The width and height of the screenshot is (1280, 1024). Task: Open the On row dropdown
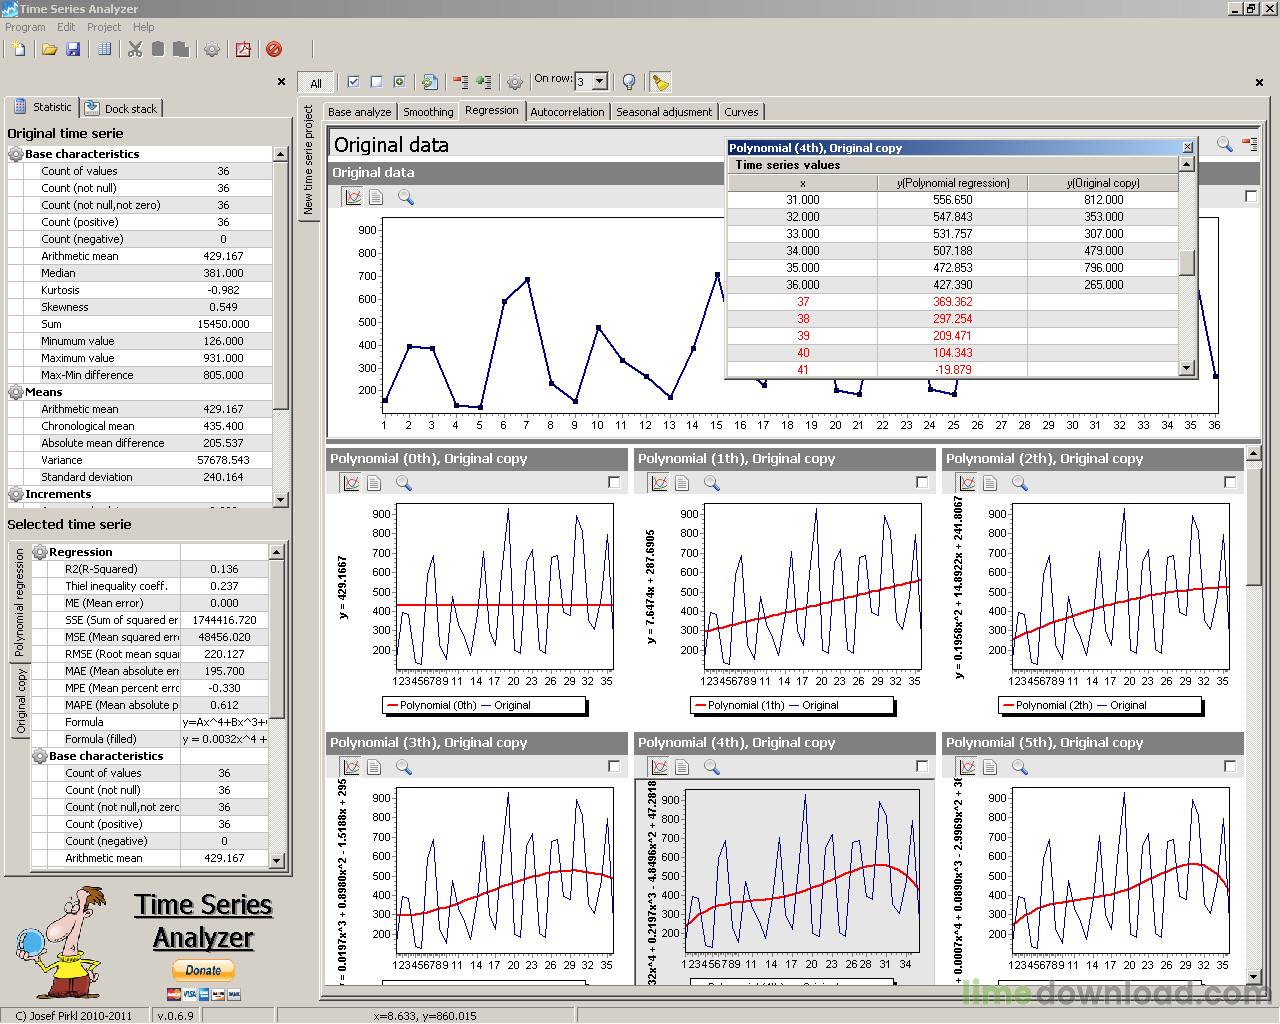click(601, 80)
